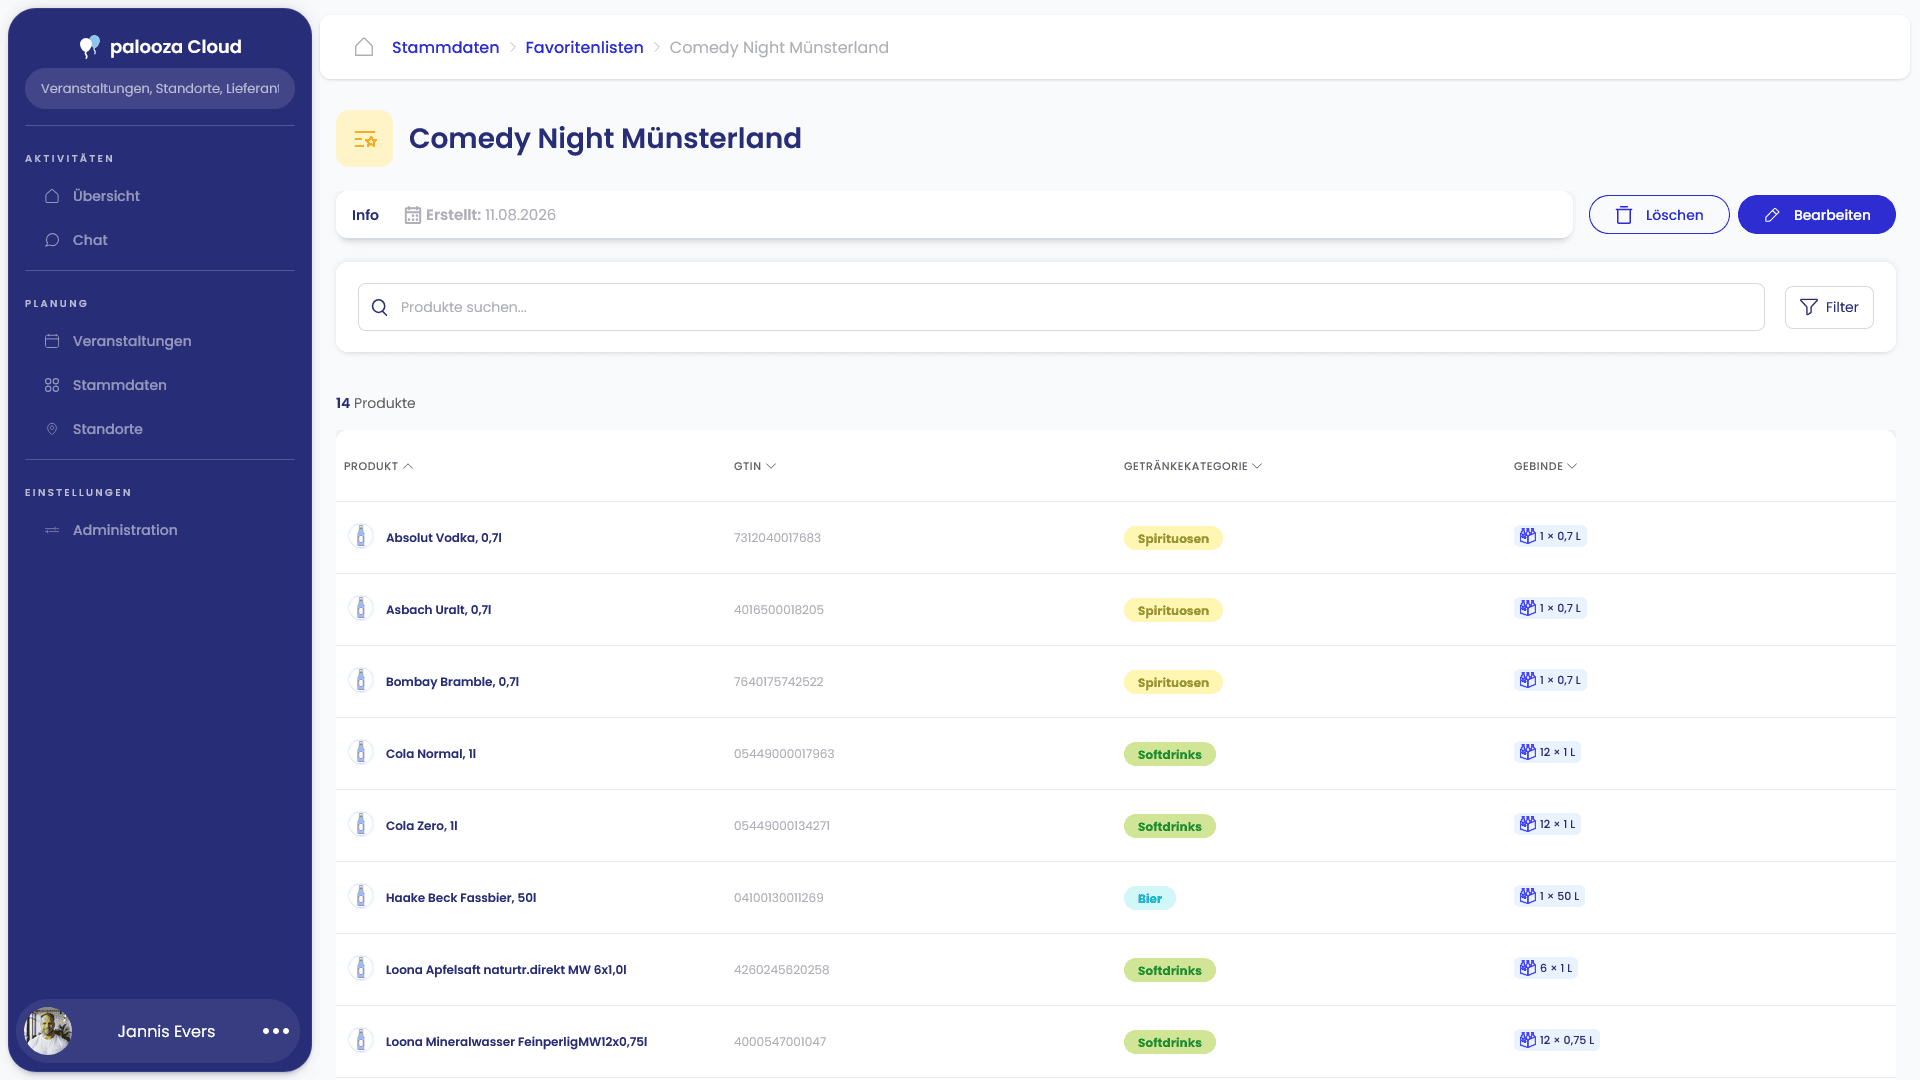Click bottle icon for Haake Beck Fassbier

361,897
